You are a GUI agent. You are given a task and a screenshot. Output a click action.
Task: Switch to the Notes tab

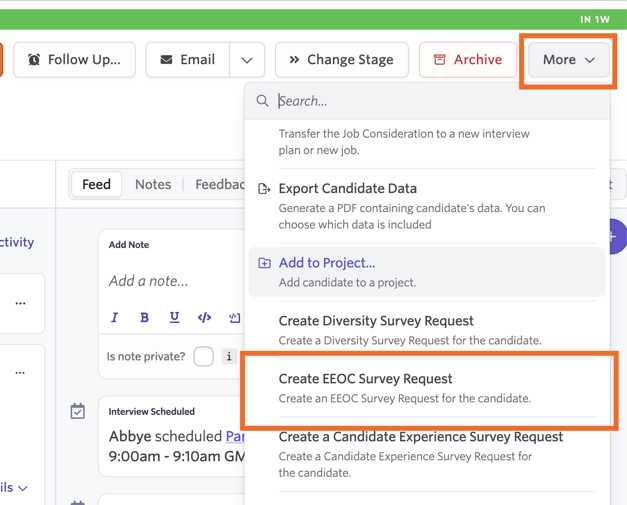(x=153, y=184)
